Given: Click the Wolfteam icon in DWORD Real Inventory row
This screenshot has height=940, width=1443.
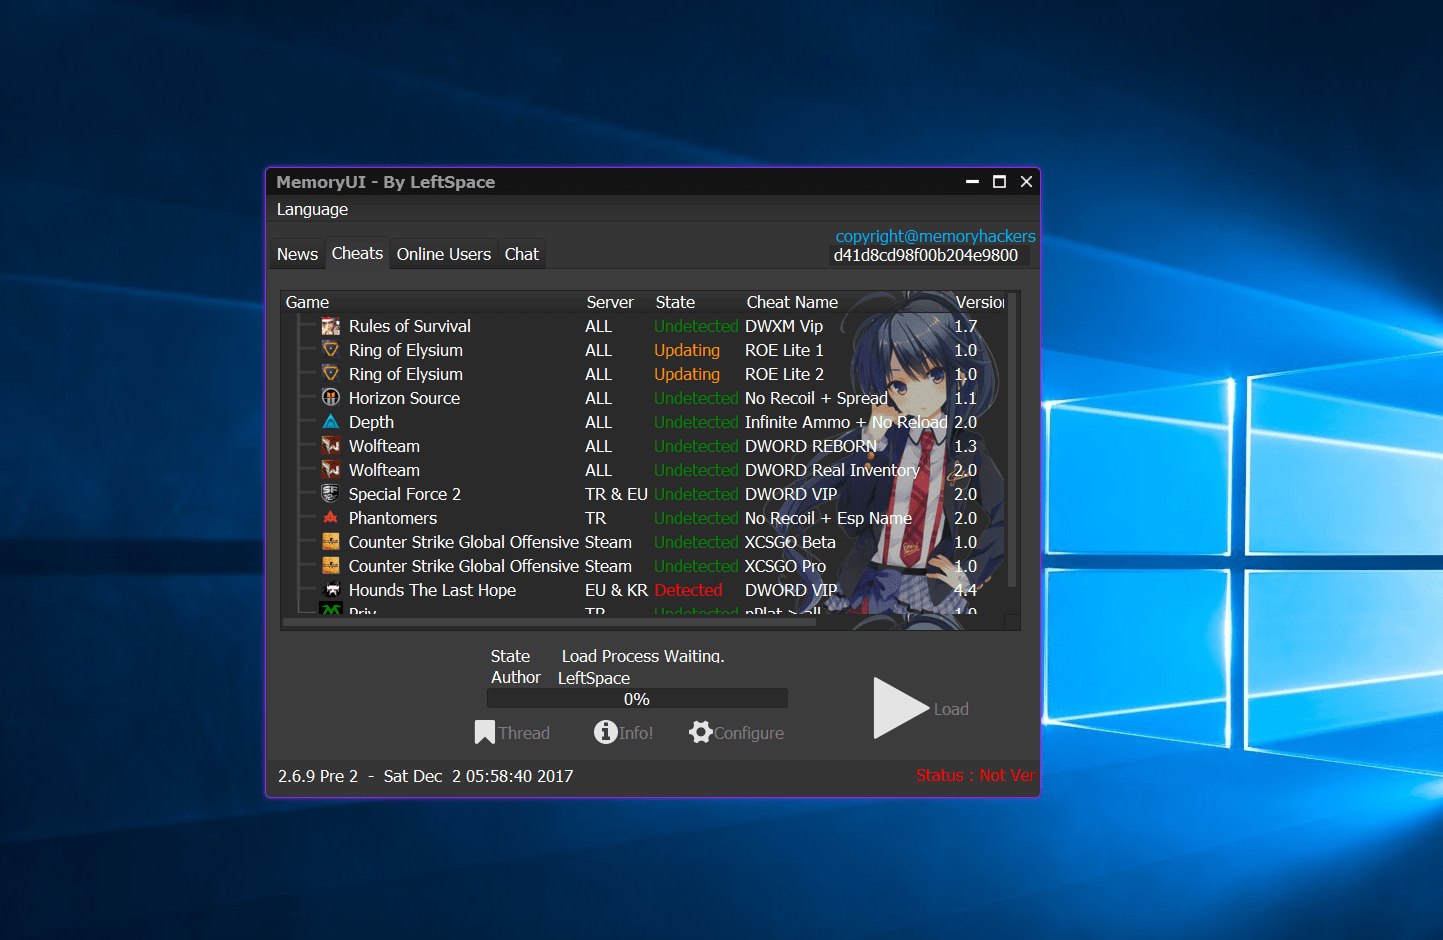Looking at the screenshot, I should pos(331,470).
